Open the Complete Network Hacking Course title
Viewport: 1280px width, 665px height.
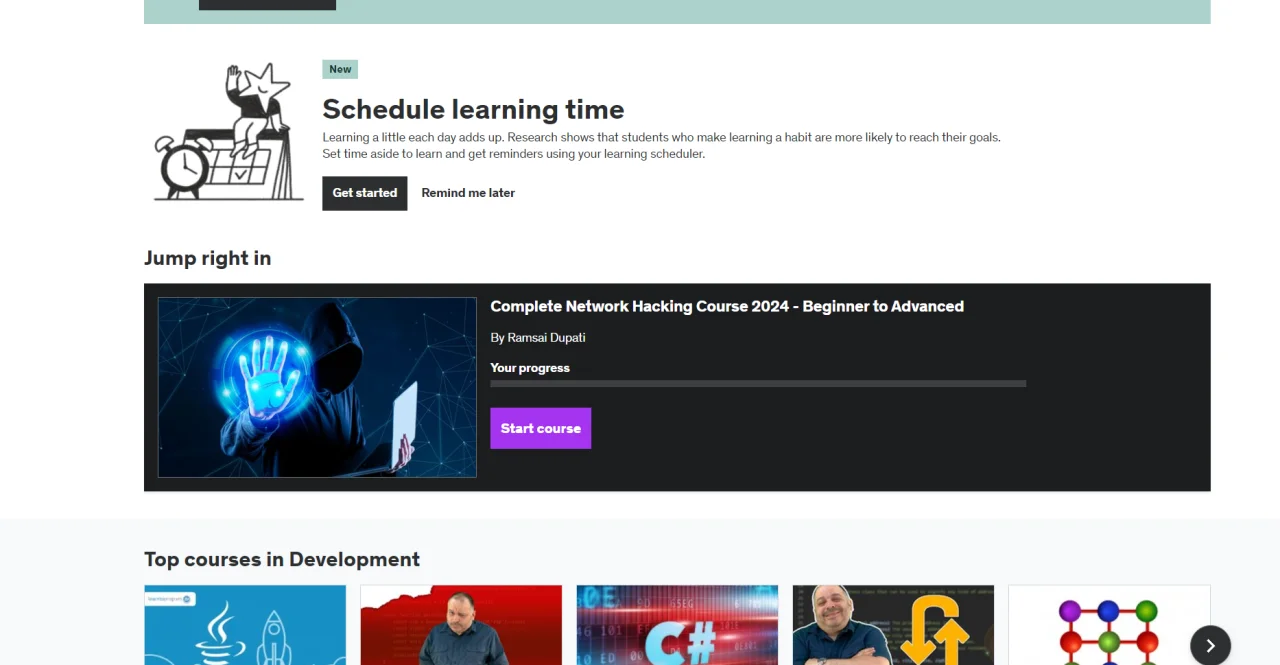coord(727,307)
